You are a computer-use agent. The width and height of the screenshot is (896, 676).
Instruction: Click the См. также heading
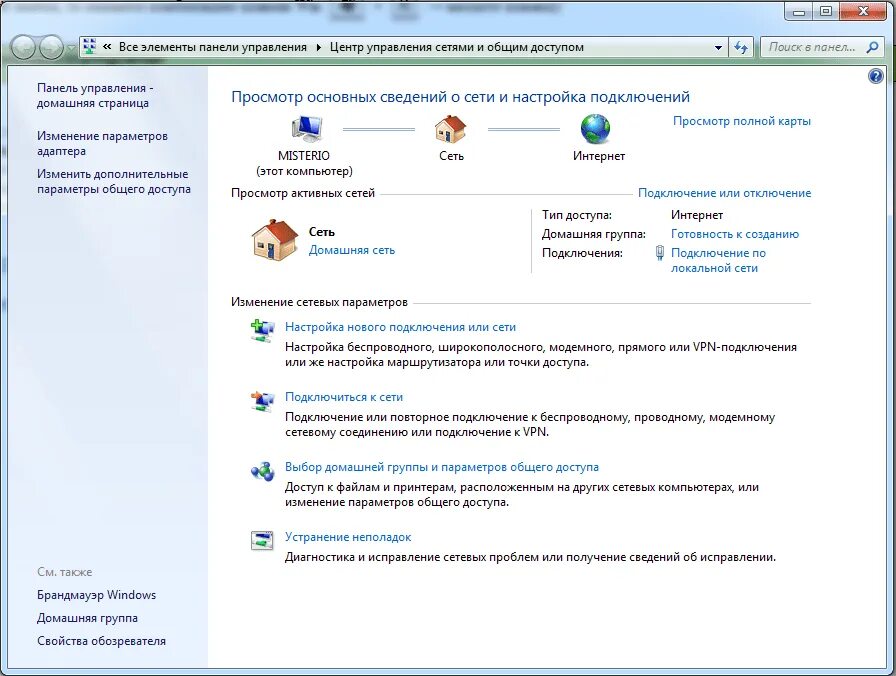click(65, 572)
